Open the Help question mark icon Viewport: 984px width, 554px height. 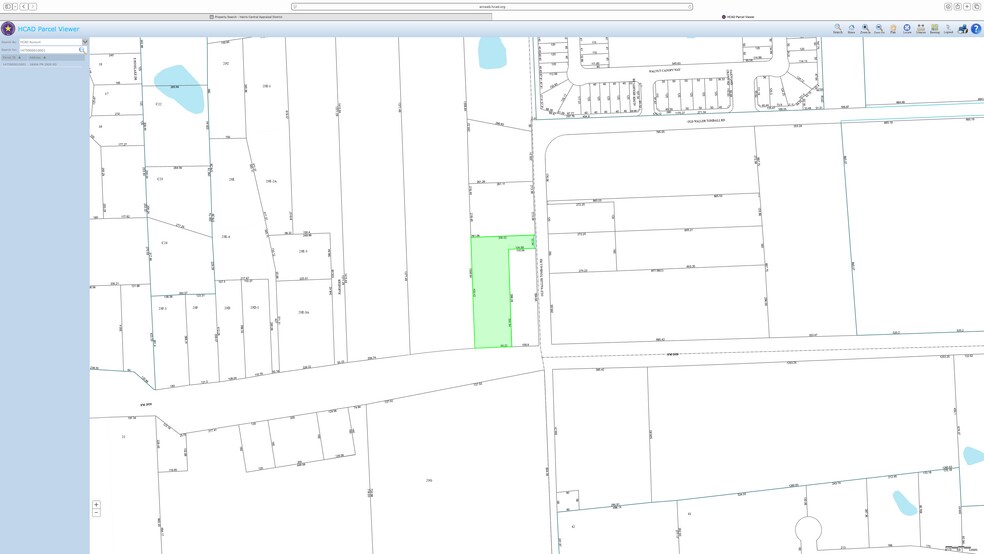[976, 29]
